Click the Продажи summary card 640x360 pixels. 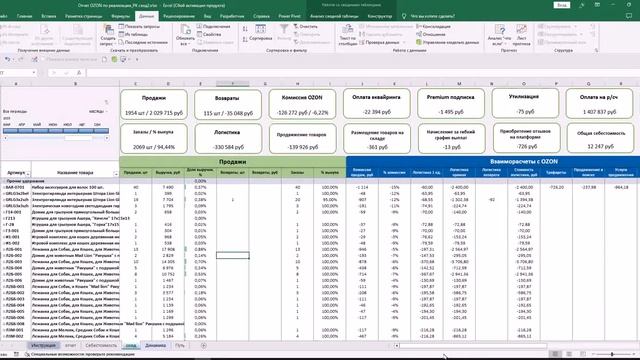pos(154,104)
